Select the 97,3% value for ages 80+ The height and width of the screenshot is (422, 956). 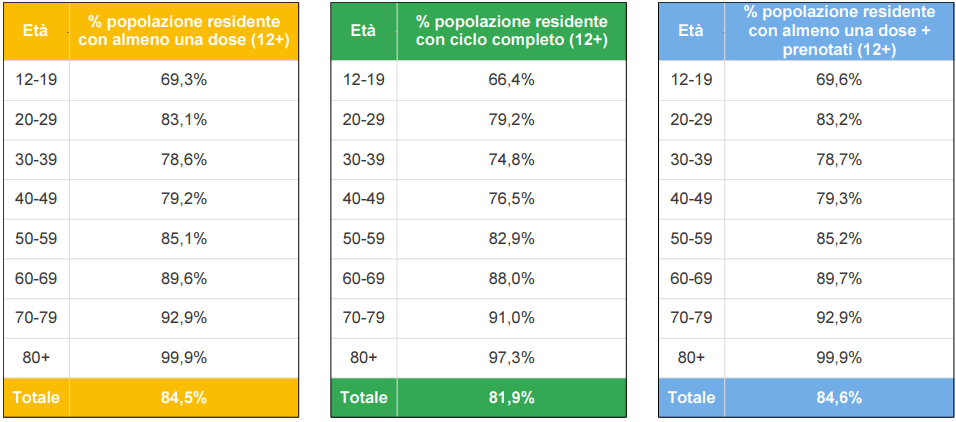(x=511, y=357)
